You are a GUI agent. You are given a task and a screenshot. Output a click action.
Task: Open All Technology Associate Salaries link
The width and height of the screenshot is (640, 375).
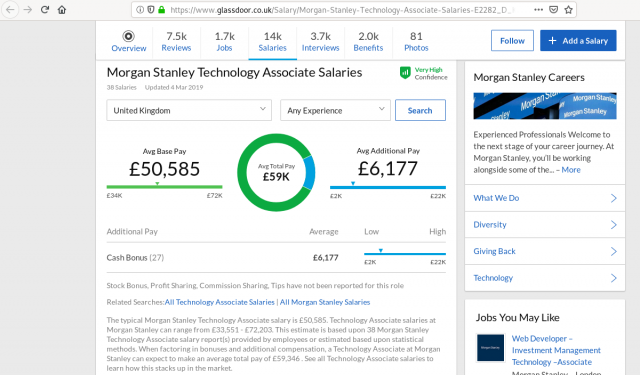coord(220,302)
